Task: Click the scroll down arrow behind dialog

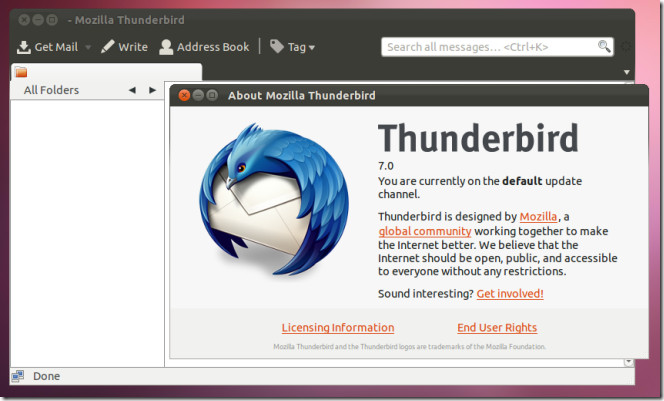Action: (628, 362)
